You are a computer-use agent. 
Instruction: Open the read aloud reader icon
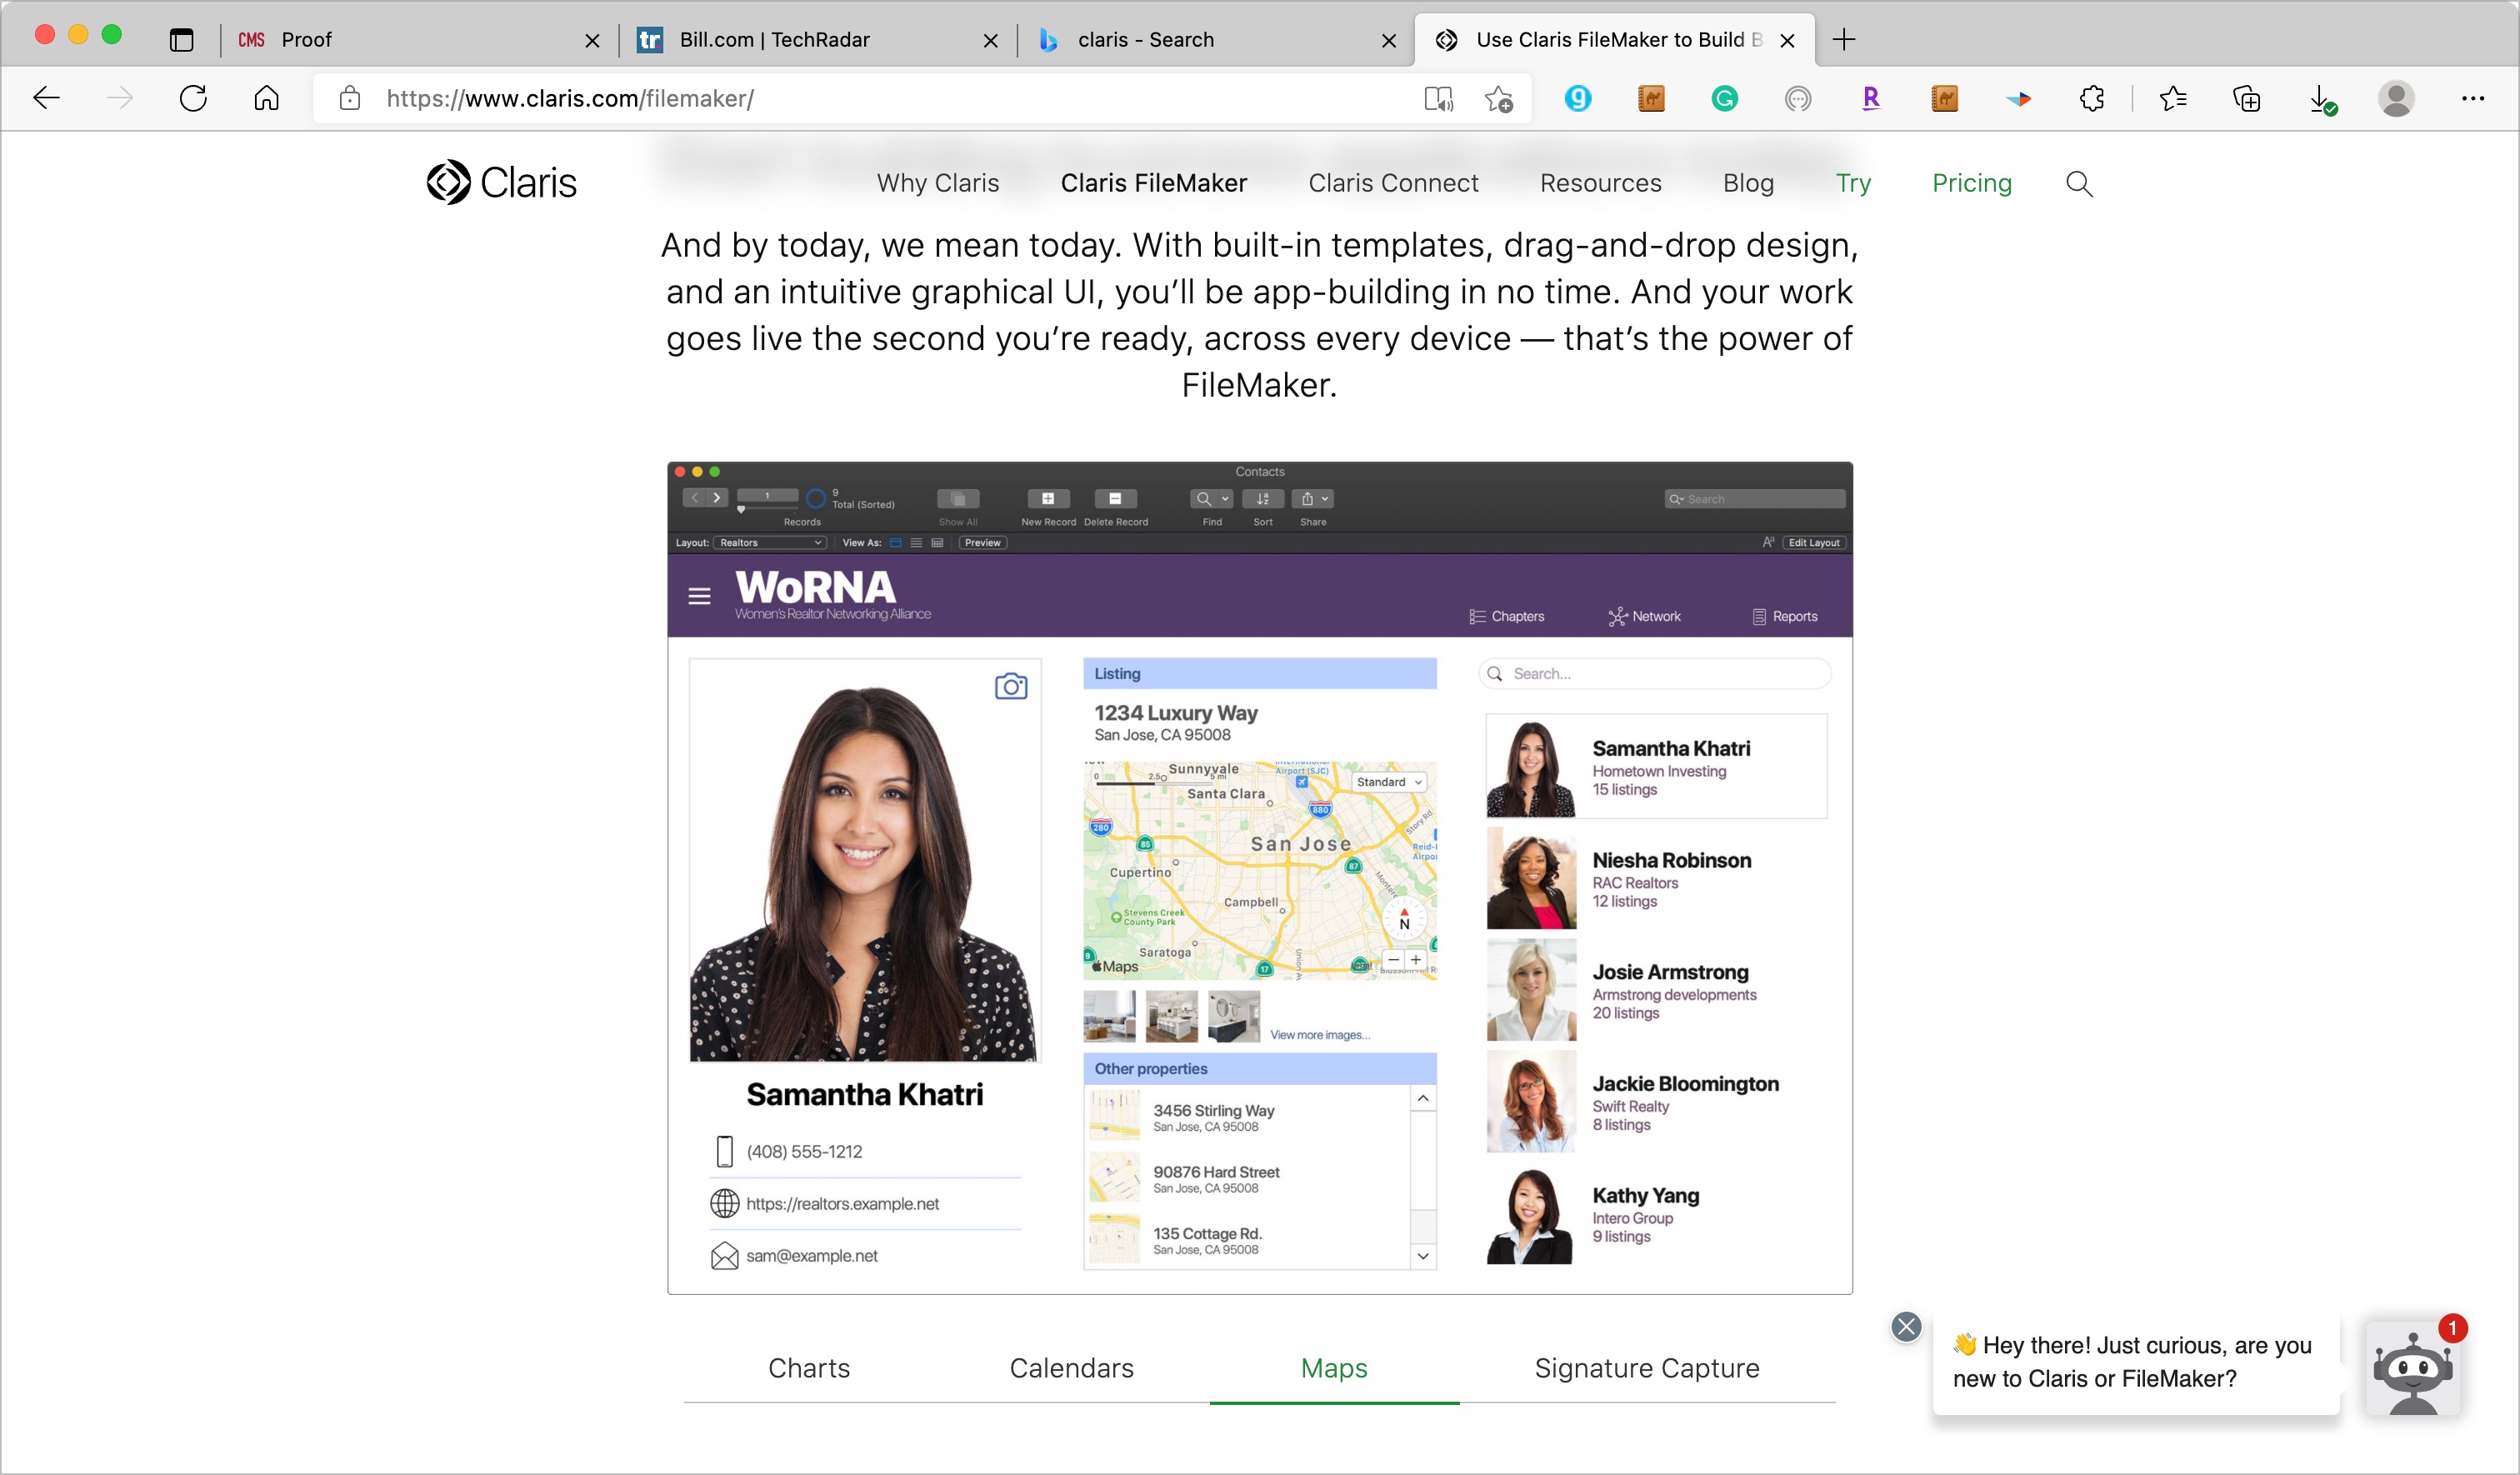(x=1438, y=98)
